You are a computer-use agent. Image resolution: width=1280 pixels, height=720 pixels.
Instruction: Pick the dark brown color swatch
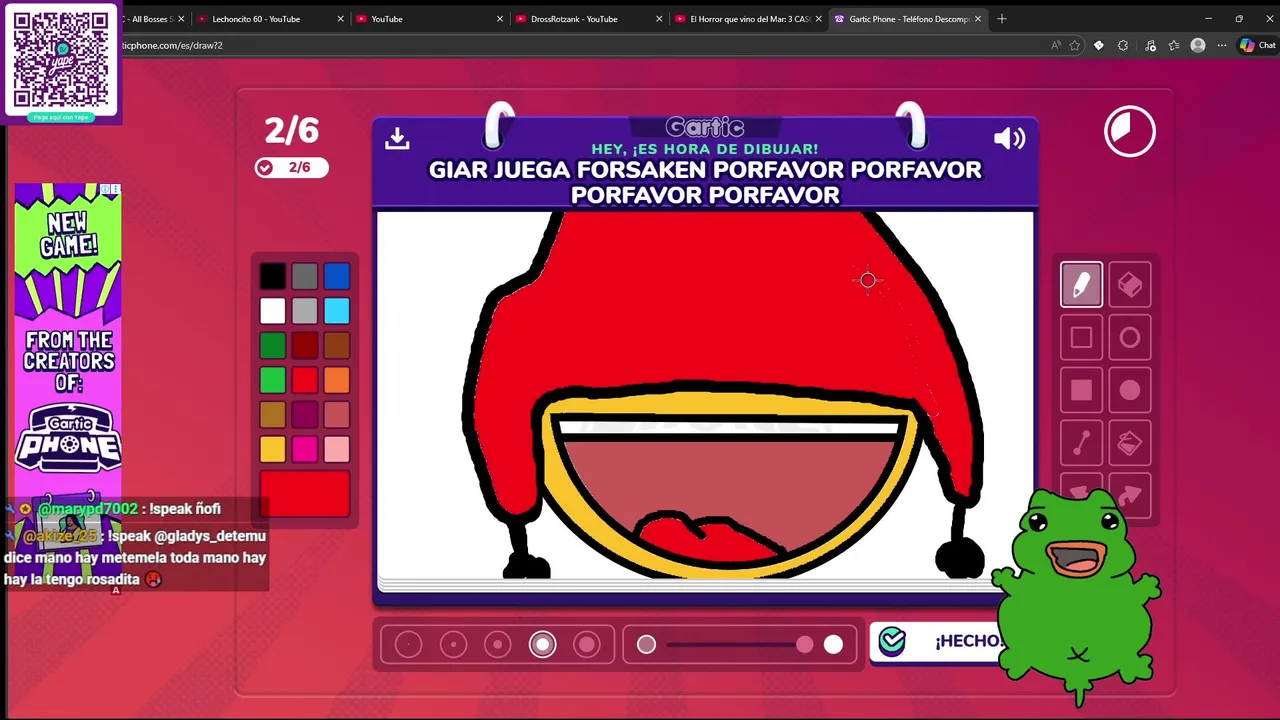[x=337, y=346]
